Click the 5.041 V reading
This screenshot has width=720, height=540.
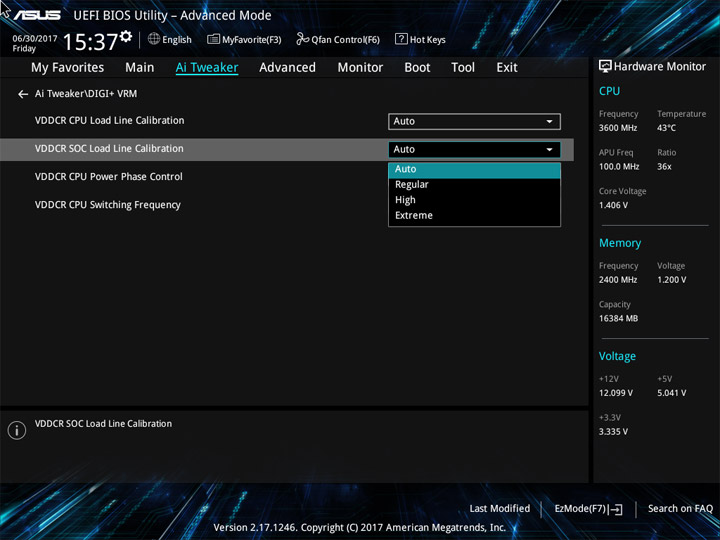pos(672,393)
